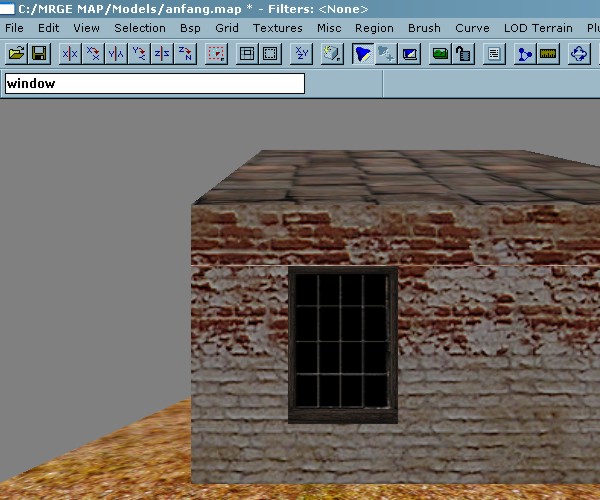This screenshot has width=600, height=500.
Task: Open the Misc menu
Action: (329, 28)
